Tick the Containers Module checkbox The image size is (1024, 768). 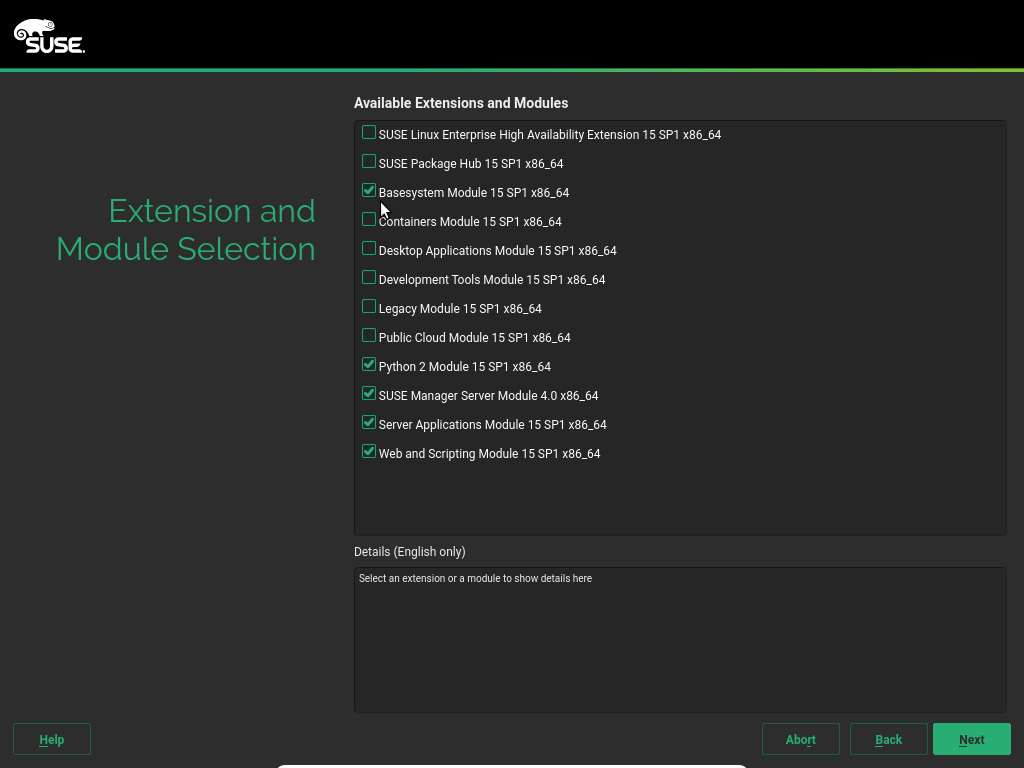pos(369,219)
